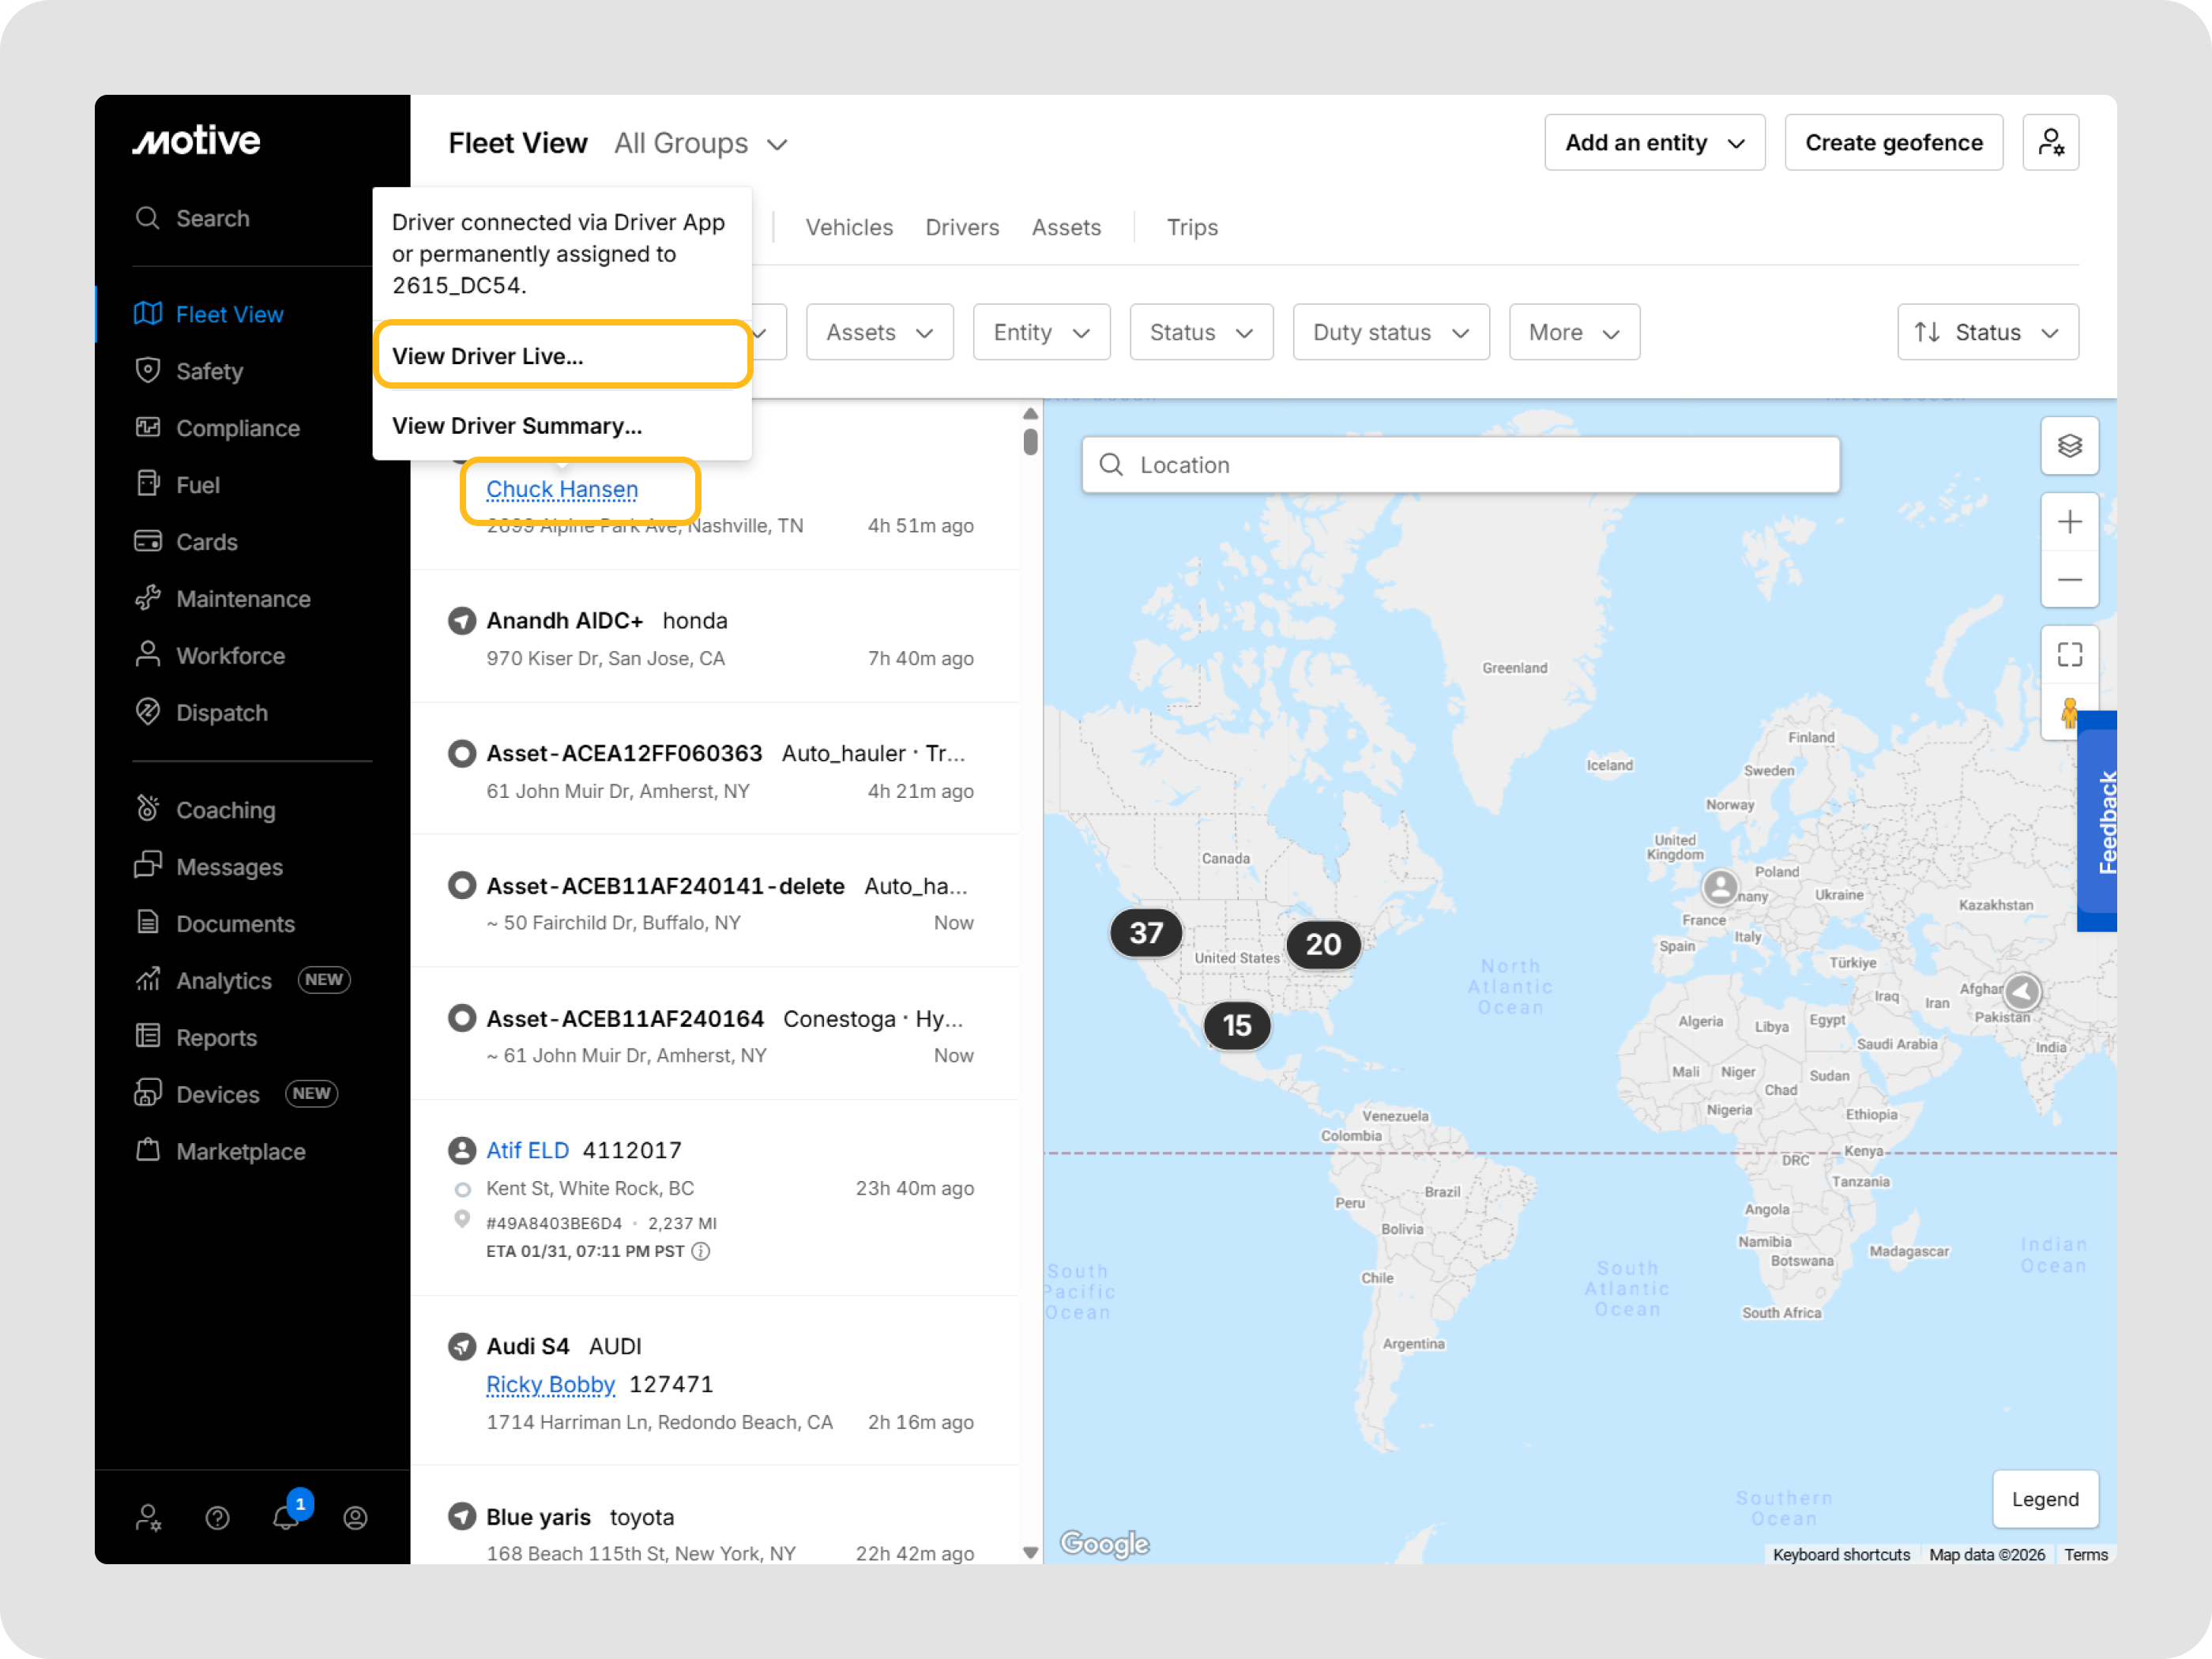2212x1659 pixels.
Task: Click user settings icon in header
Action: (x=2050, y=143)
